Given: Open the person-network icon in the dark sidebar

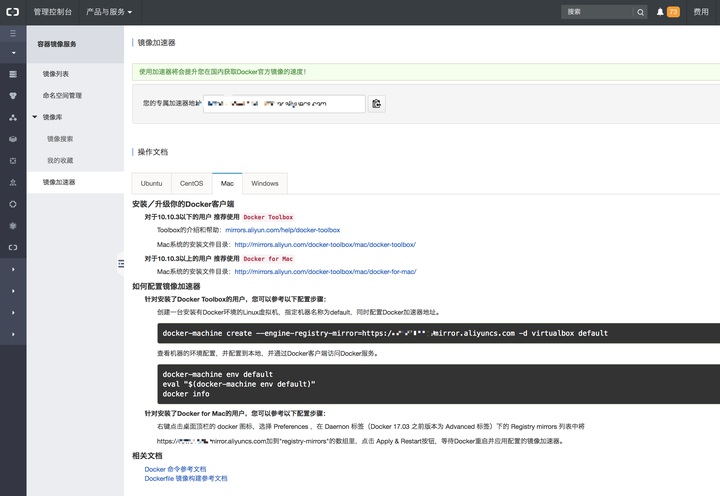Looking at the screenshot, I should (x=13, y=182).
